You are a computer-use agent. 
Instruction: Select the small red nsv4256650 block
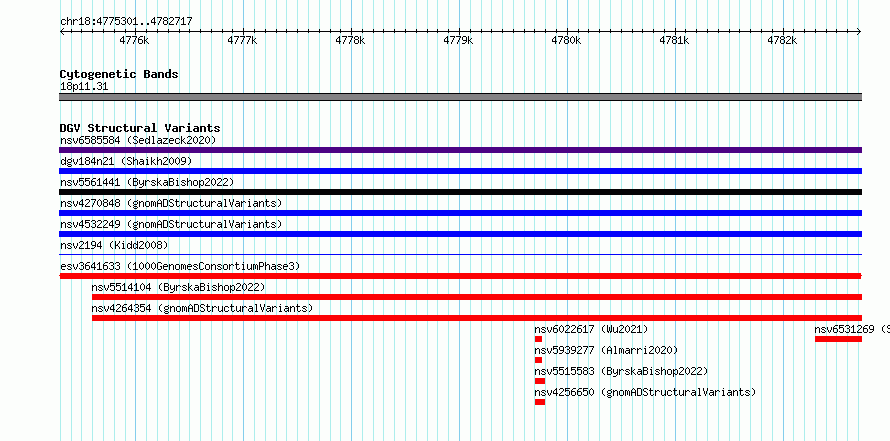coord(540,402)
